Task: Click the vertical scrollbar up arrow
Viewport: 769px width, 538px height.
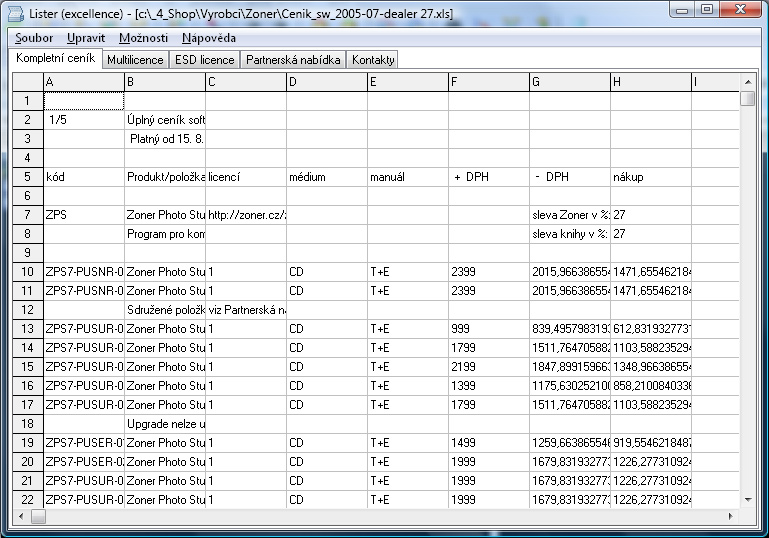Action: pyautogui.click(x=748, y=81)
